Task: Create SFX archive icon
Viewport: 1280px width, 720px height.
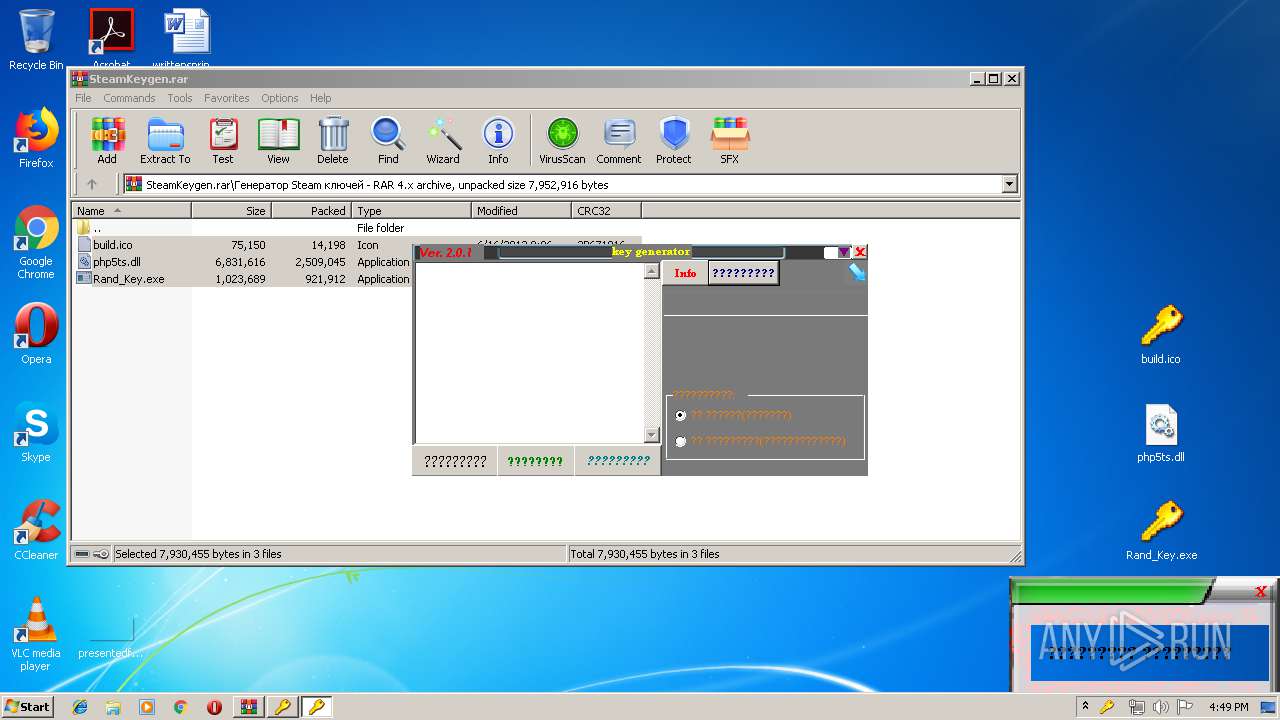Action: [730, 140]
